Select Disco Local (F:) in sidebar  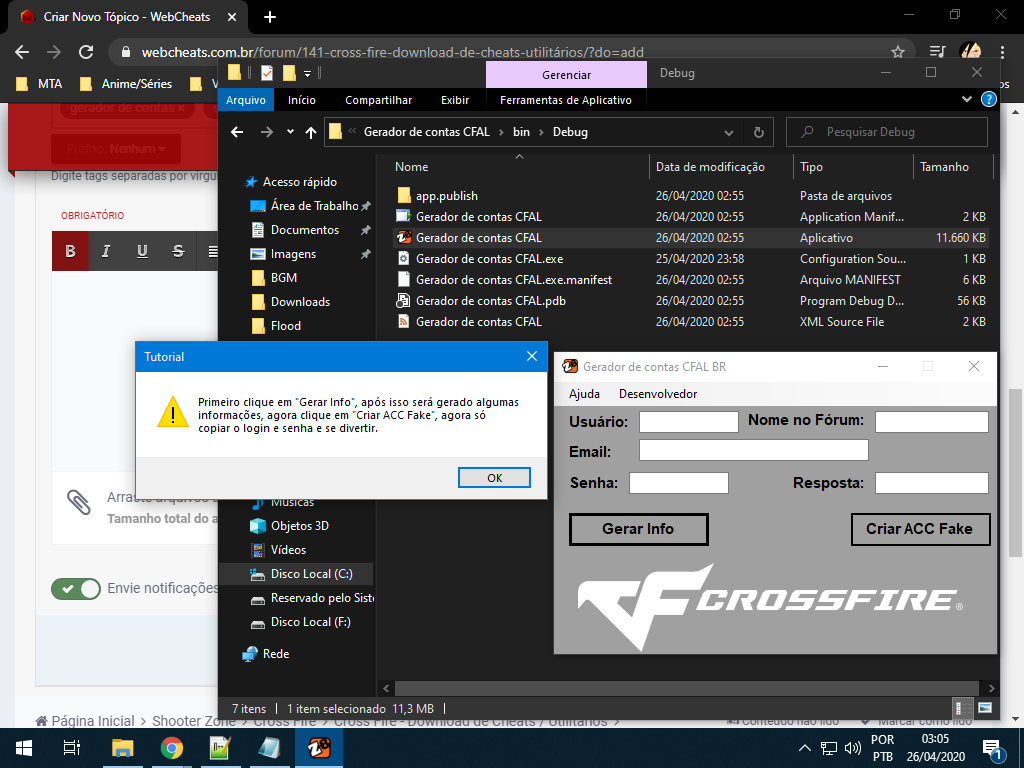[310, 622]
